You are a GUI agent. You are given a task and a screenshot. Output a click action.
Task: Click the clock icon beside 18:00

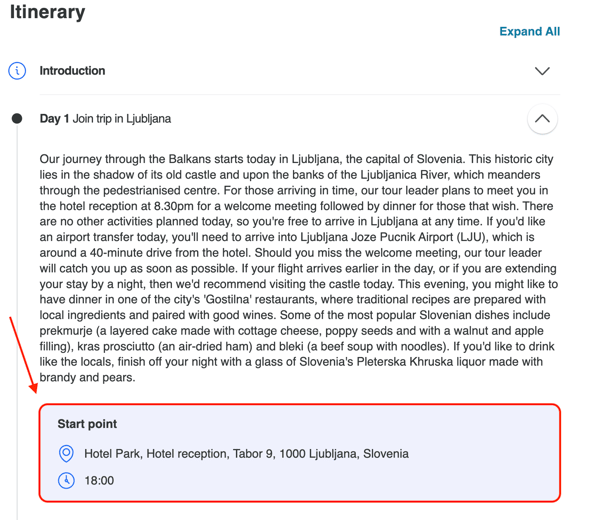tap(66, 481)
